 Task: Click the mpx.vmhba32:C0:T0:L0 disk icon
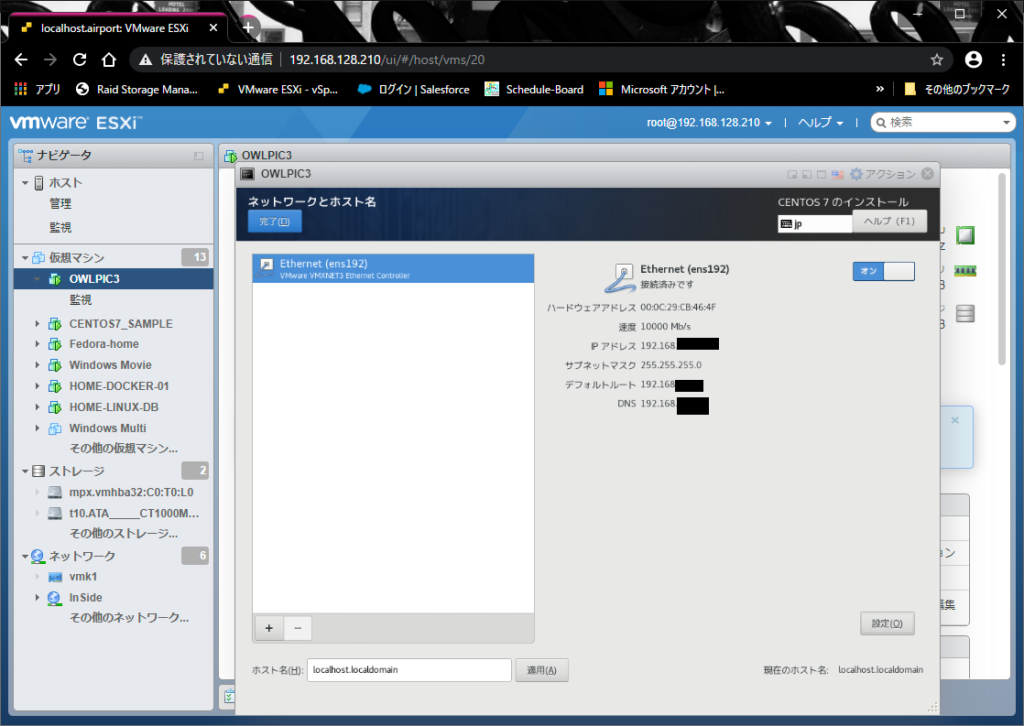(56, 492)
